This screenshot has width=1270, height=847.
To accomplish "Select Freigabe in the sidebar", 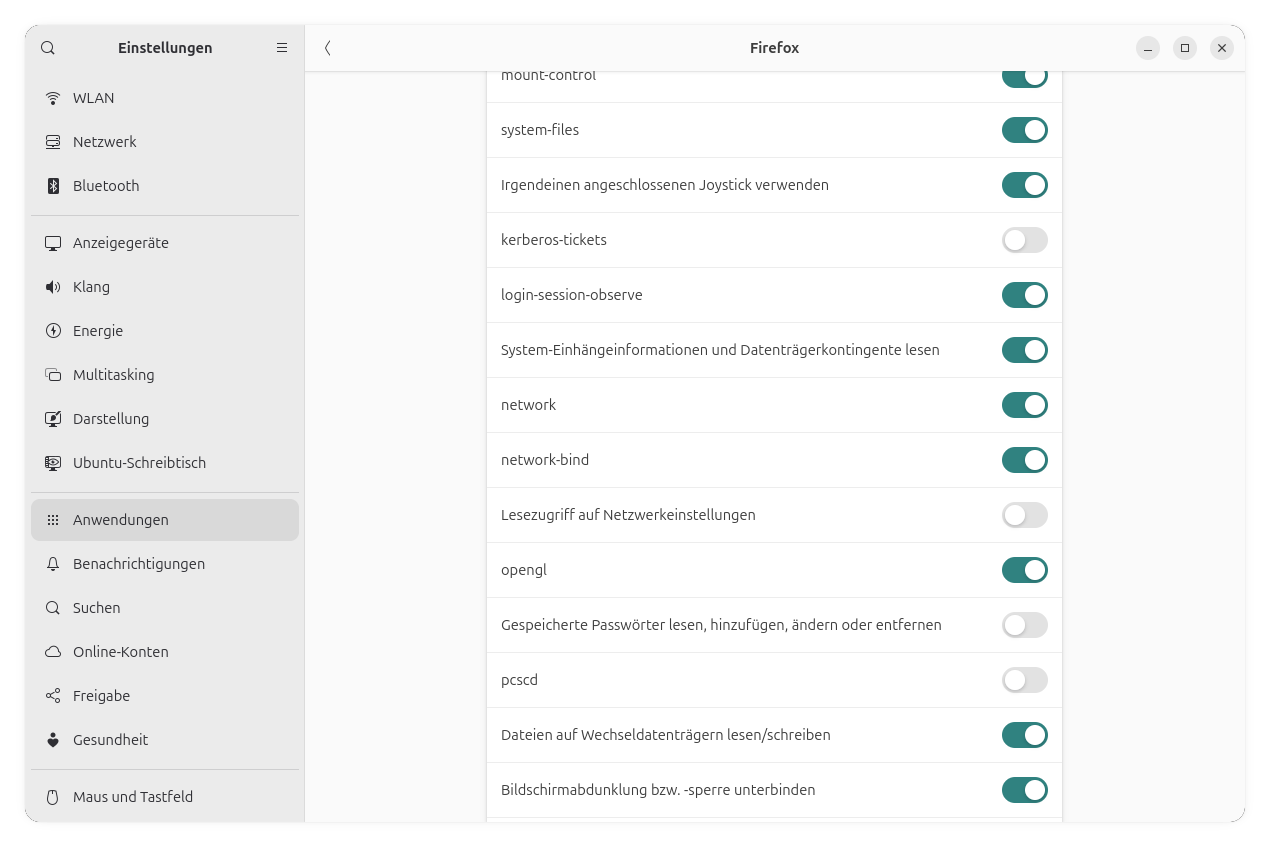I will click(x=165, y=696).
